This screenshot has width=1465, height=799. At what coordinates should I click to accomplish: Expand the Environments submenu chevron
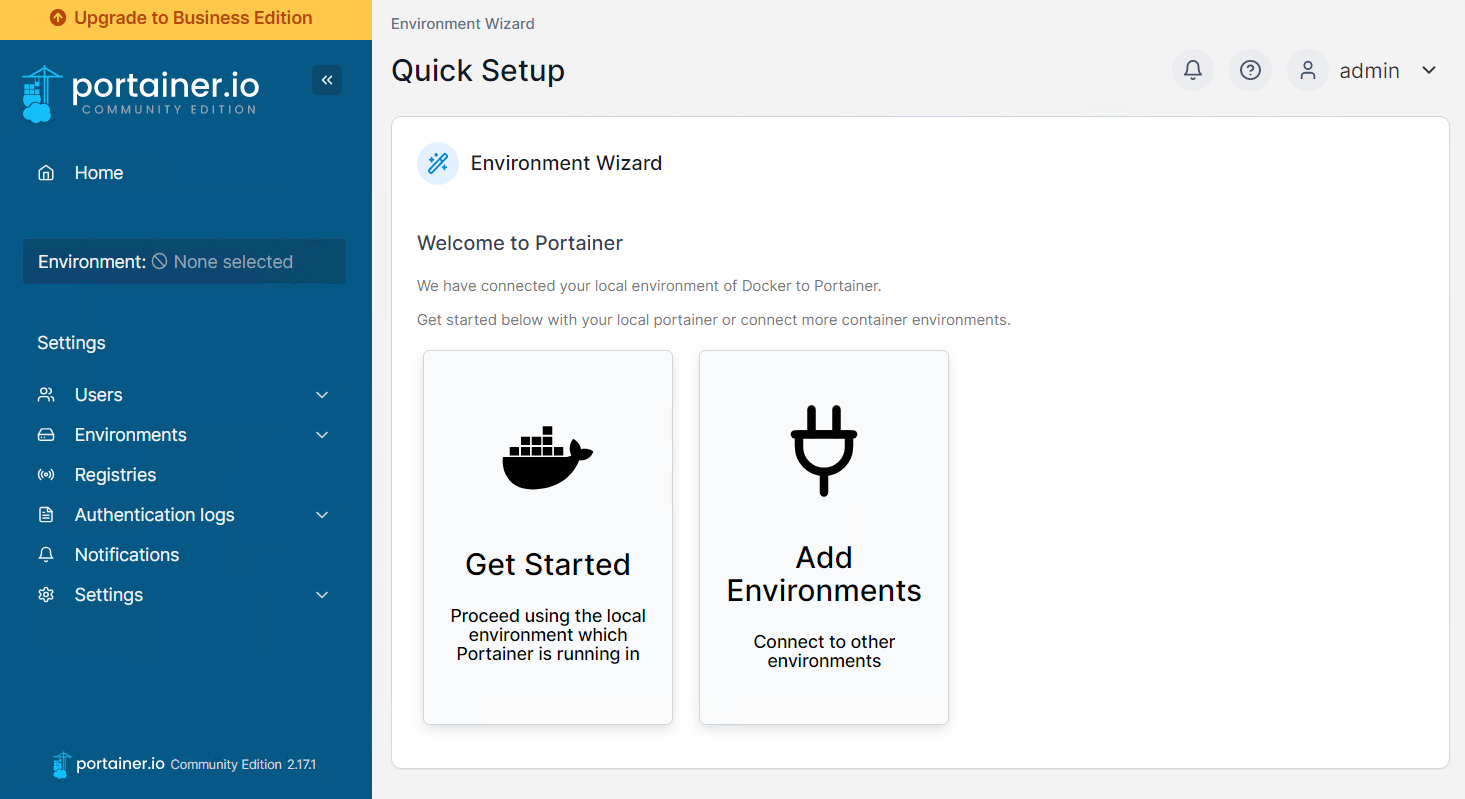(x=322, y=435)
